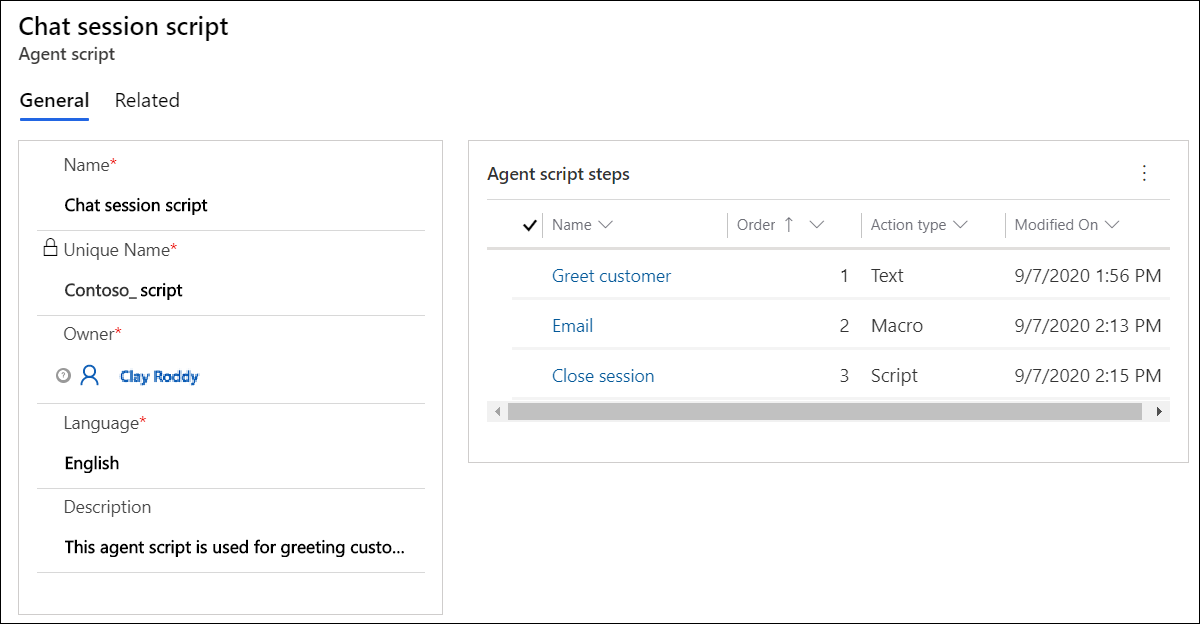Open the Modified On column dropdown
The width and height of the screenshot is (1200, 624).
click(x=1111, y=225)
